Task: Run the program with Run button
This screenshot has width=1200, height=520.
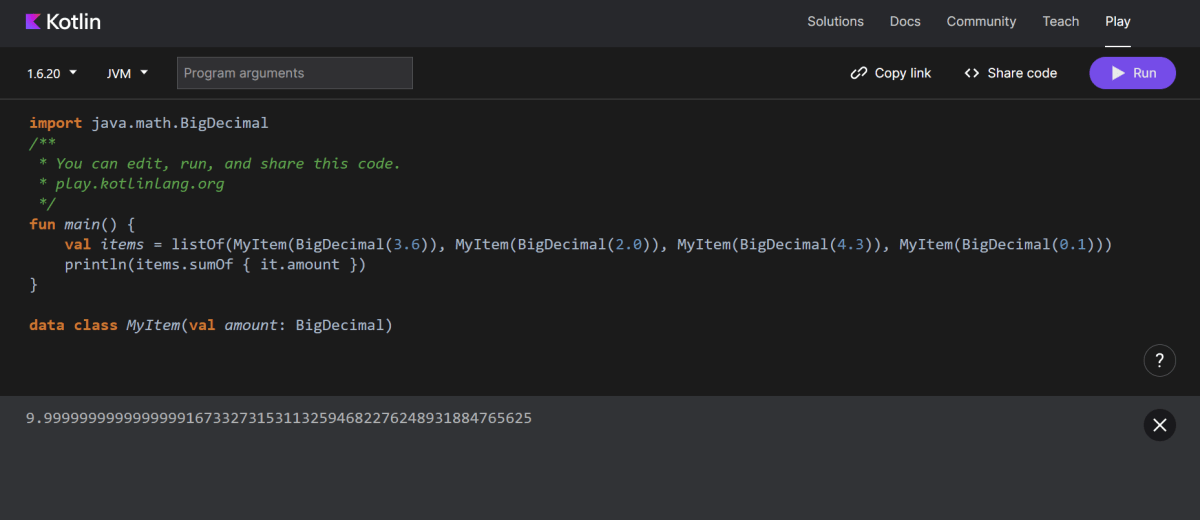Action: point(1132,73)
